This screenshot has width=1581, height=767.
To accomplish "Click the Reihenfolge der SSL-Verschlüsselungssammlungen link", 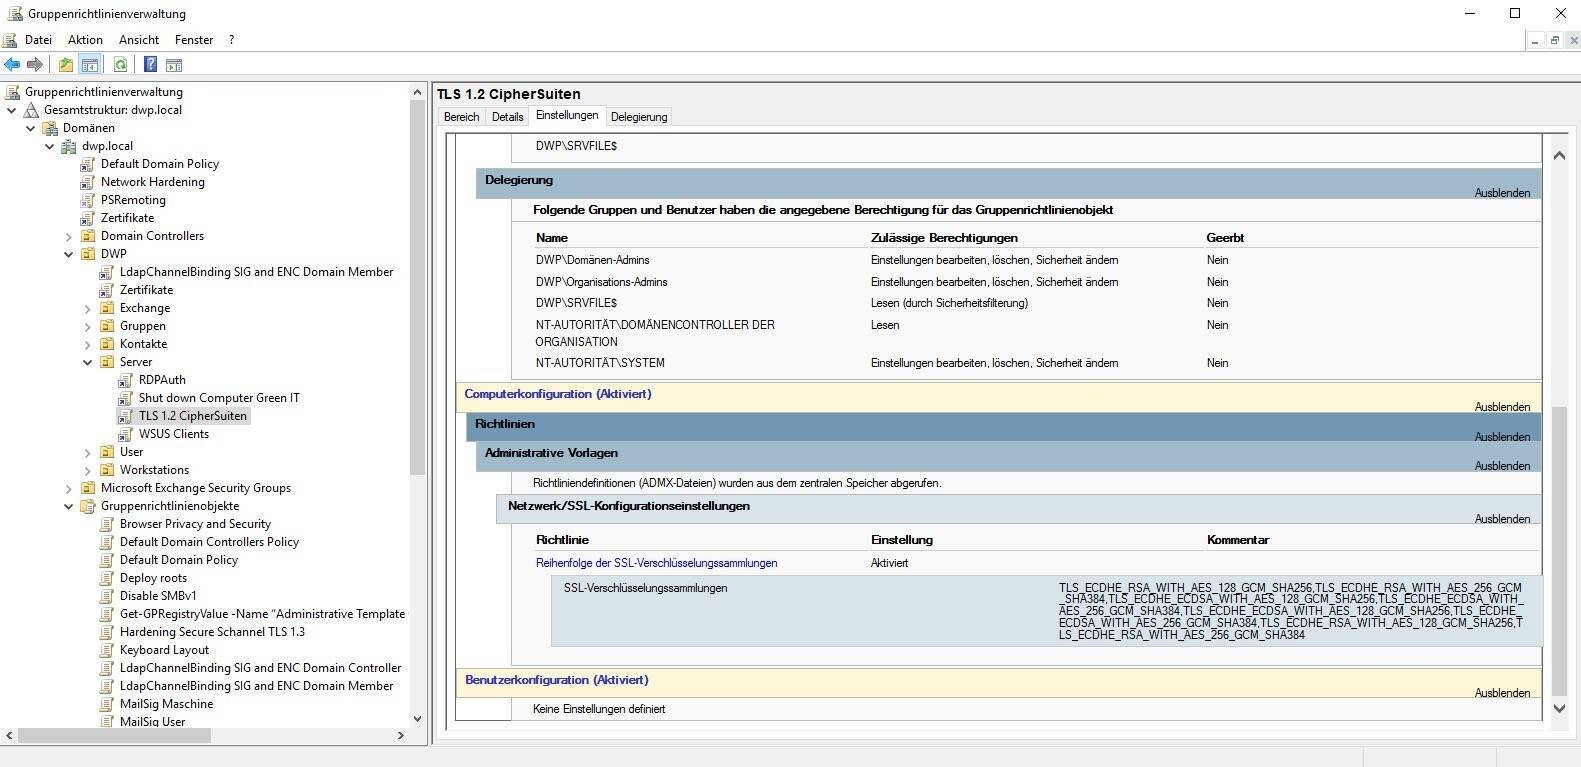I will pyautogui.click(x=656, y=563).
